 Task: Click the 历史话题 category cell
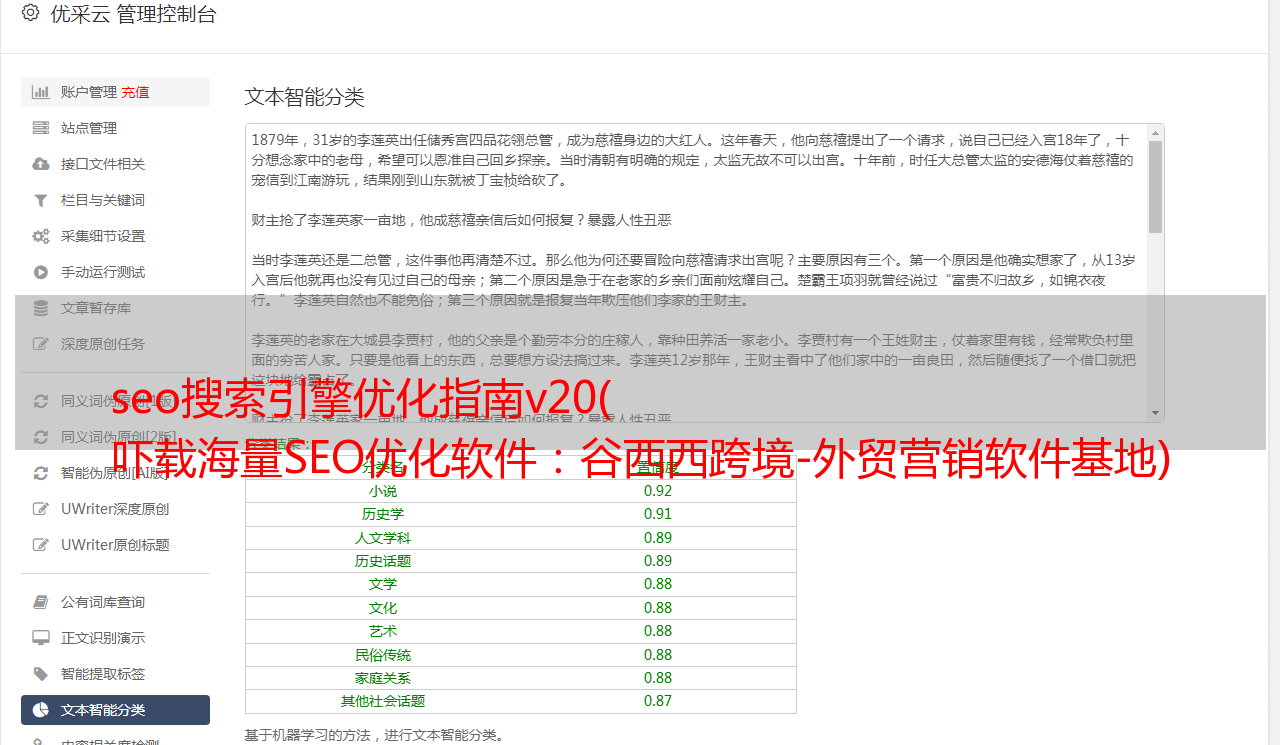[383, 561]
